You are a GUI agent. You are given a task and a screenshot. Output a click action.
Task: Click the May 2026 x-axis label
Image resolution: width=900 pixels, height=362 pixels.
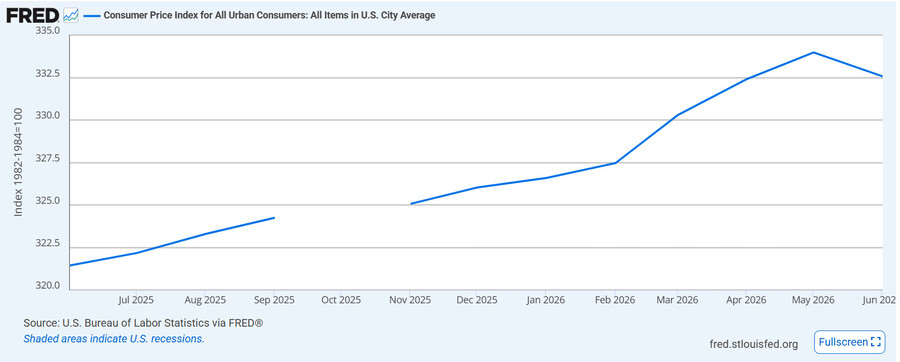813,300
